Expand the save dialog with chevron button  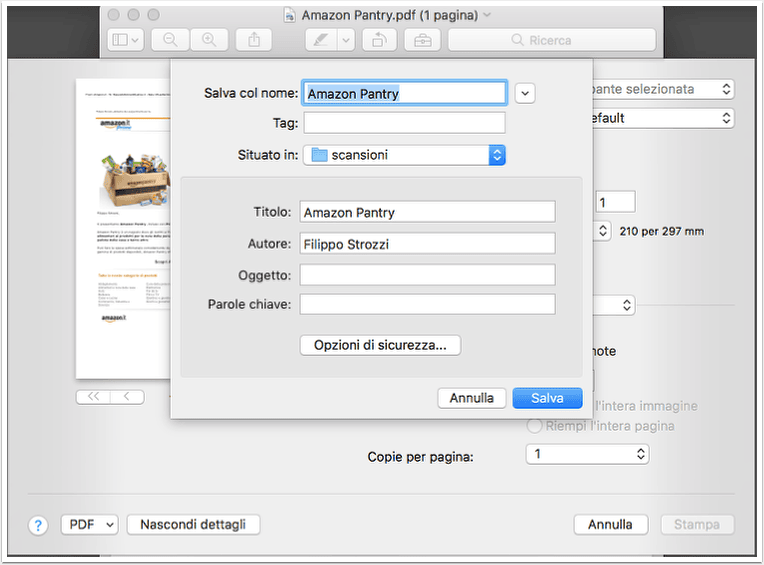point(525,93)
